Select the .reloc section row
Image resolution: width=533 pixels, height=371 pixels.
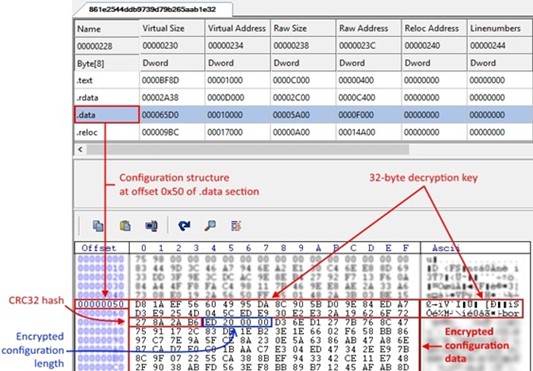[303, 132]
